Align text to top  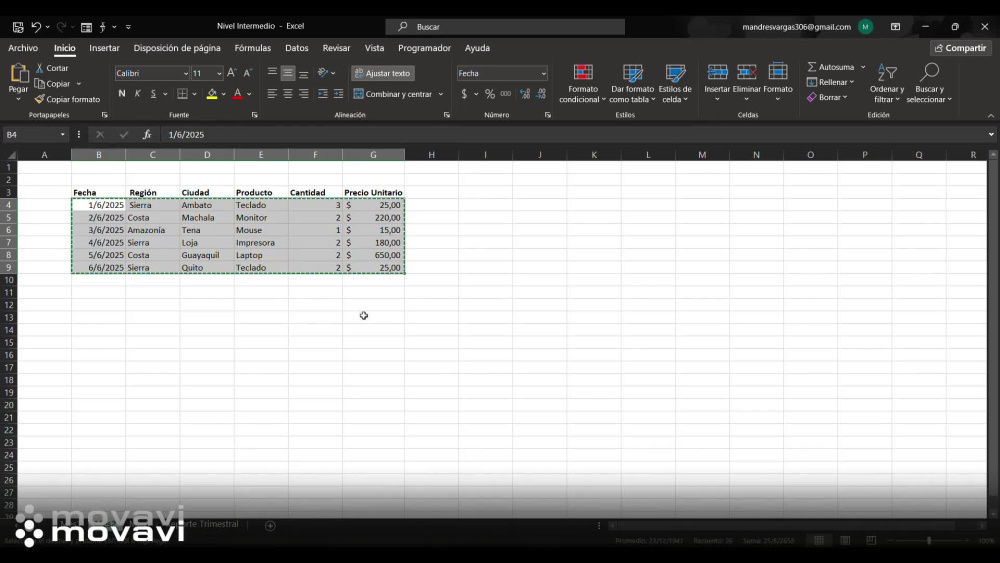click(272, 73)
